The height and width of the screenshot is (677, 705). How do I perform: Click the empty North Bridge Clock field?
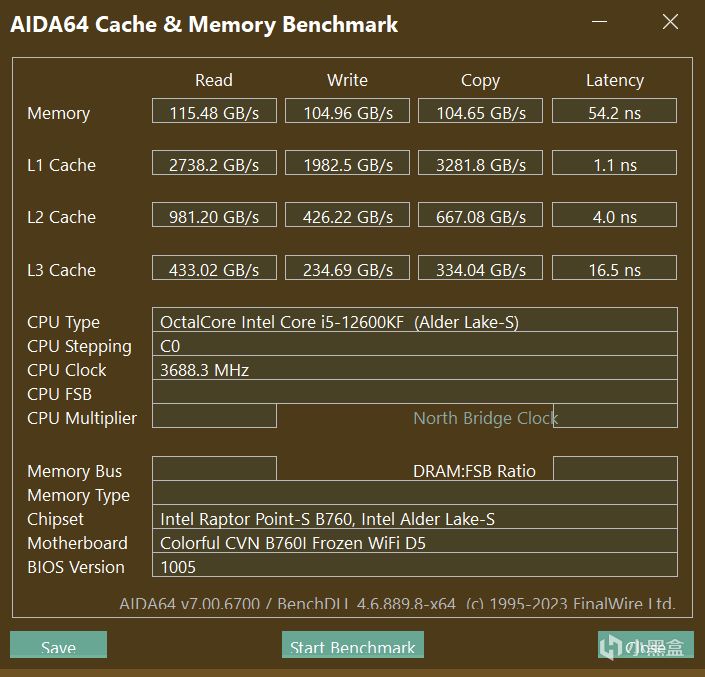click(616, 416)
